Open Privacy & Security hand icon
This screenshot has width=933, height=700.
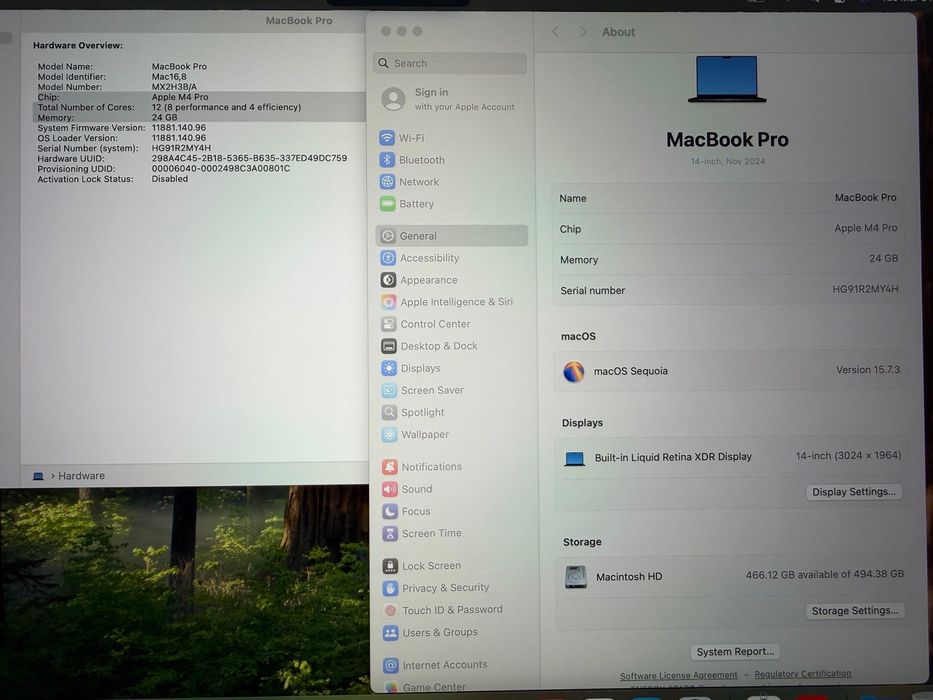tap(390, 588)
